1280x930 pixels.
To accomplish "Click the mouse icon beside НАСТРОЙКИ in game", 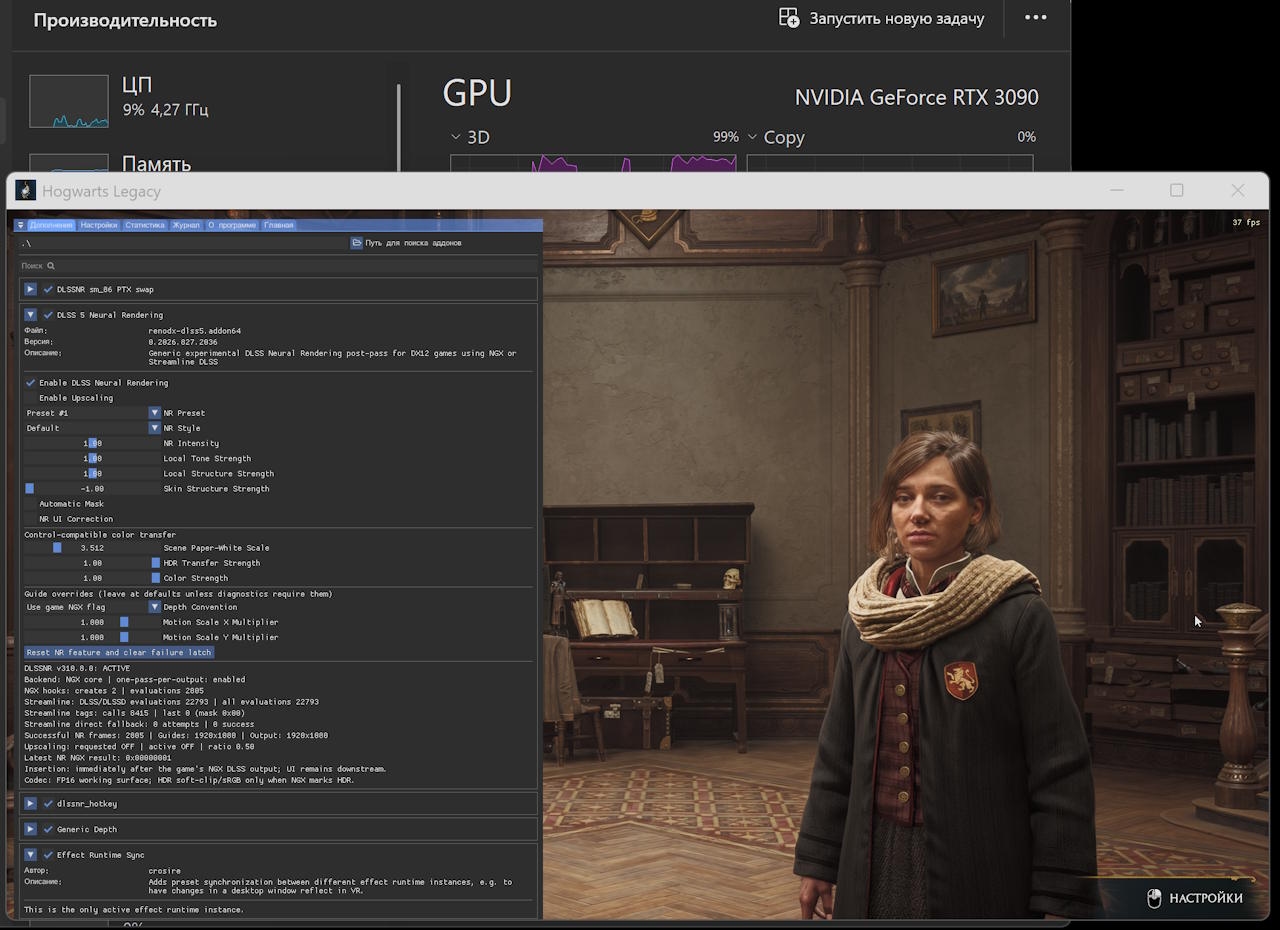I will 1154,898.
